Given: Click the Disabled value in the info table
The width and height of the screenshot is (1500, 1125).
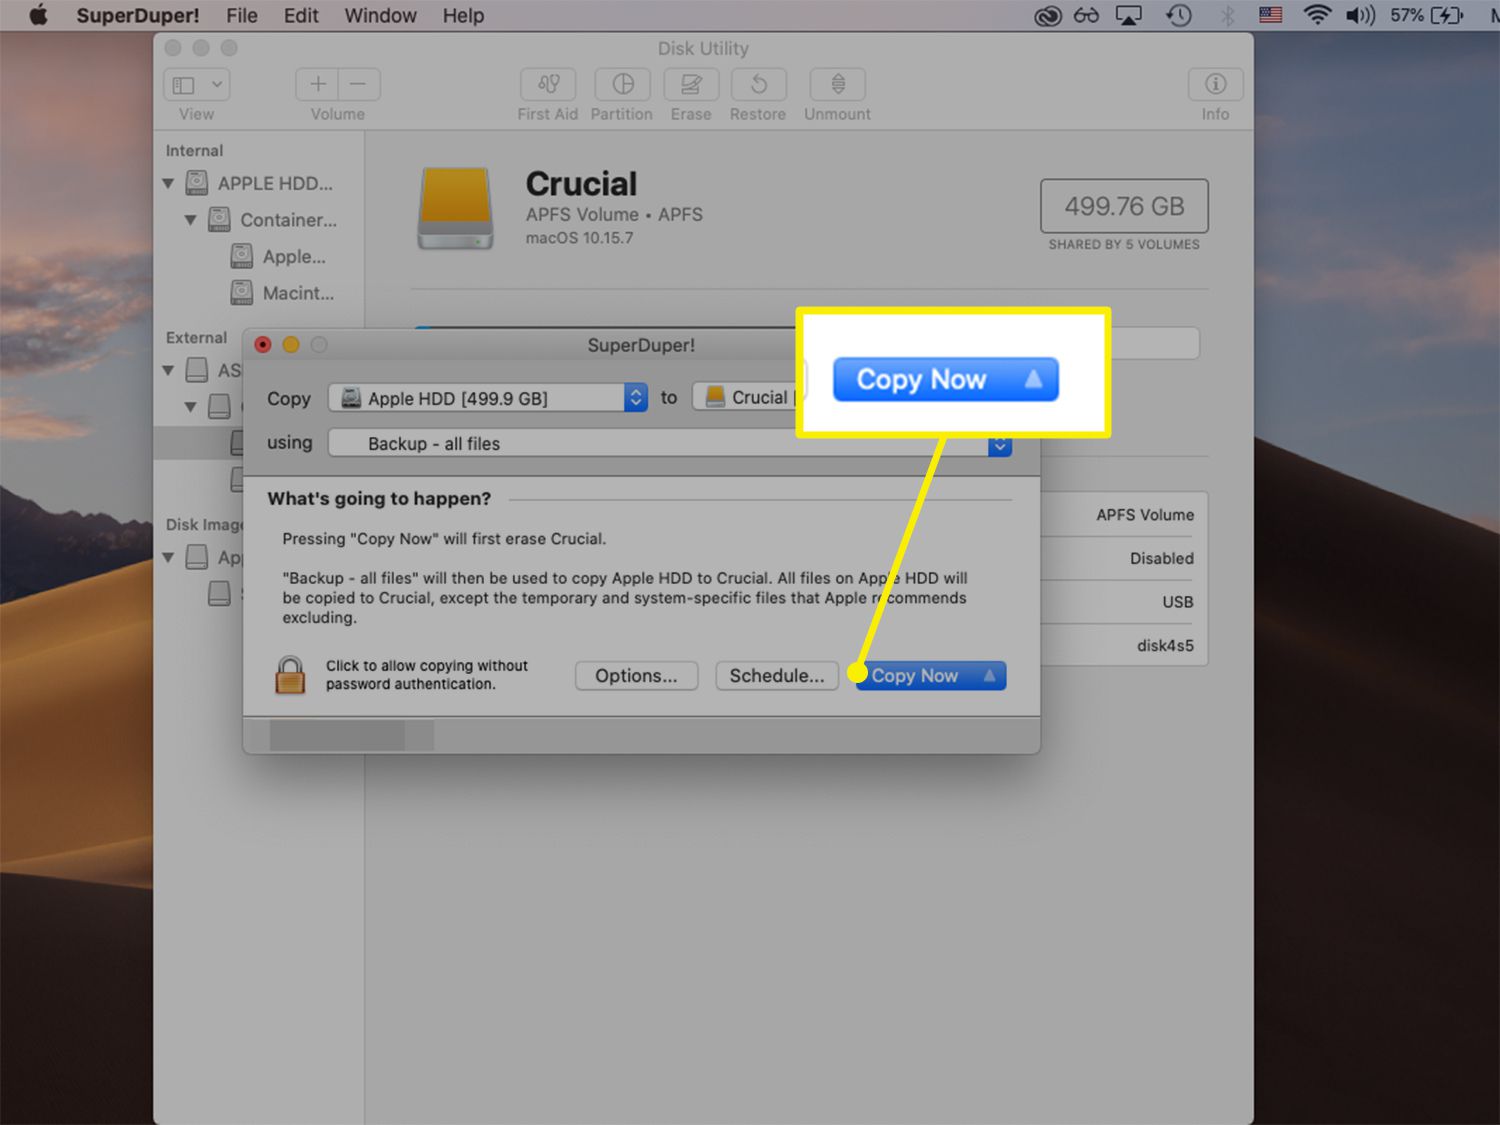Looking at the screenshot, I should pos(1162,558).
